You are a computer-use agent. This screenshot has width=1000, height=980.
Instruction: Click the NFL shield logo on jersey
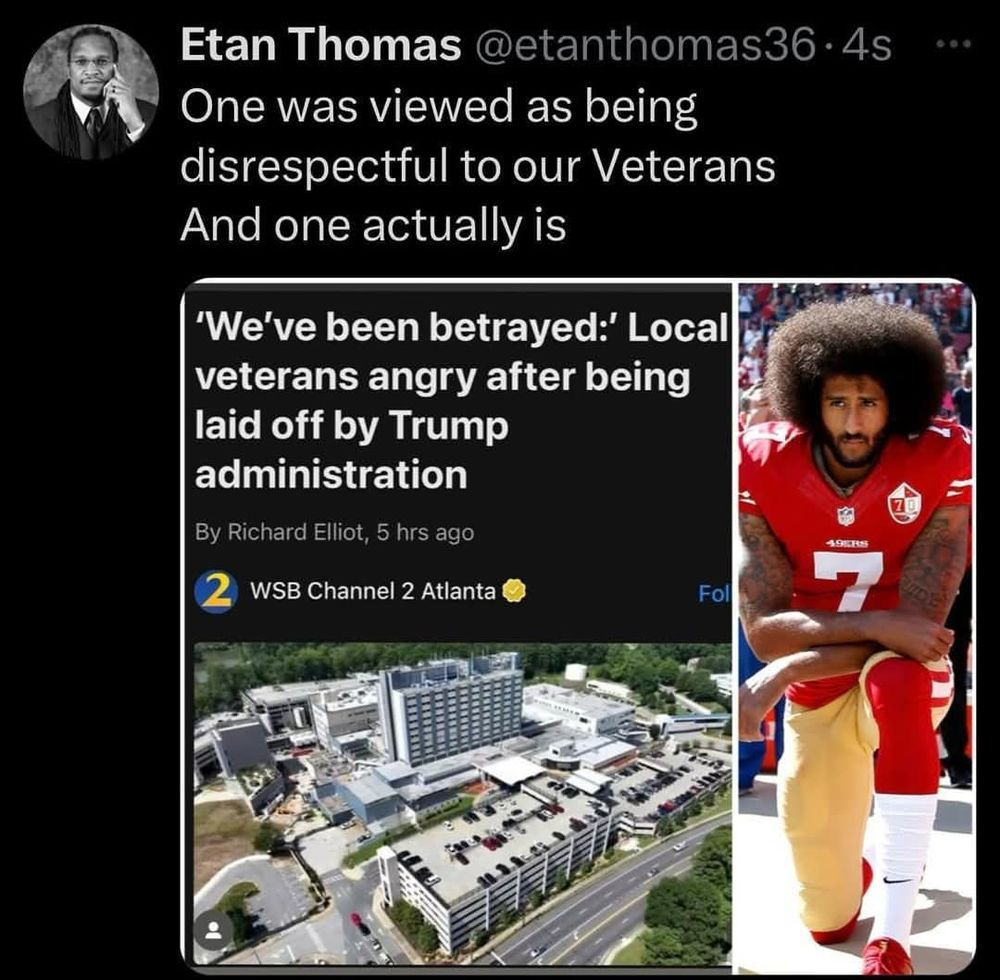(x=846, y=515)
